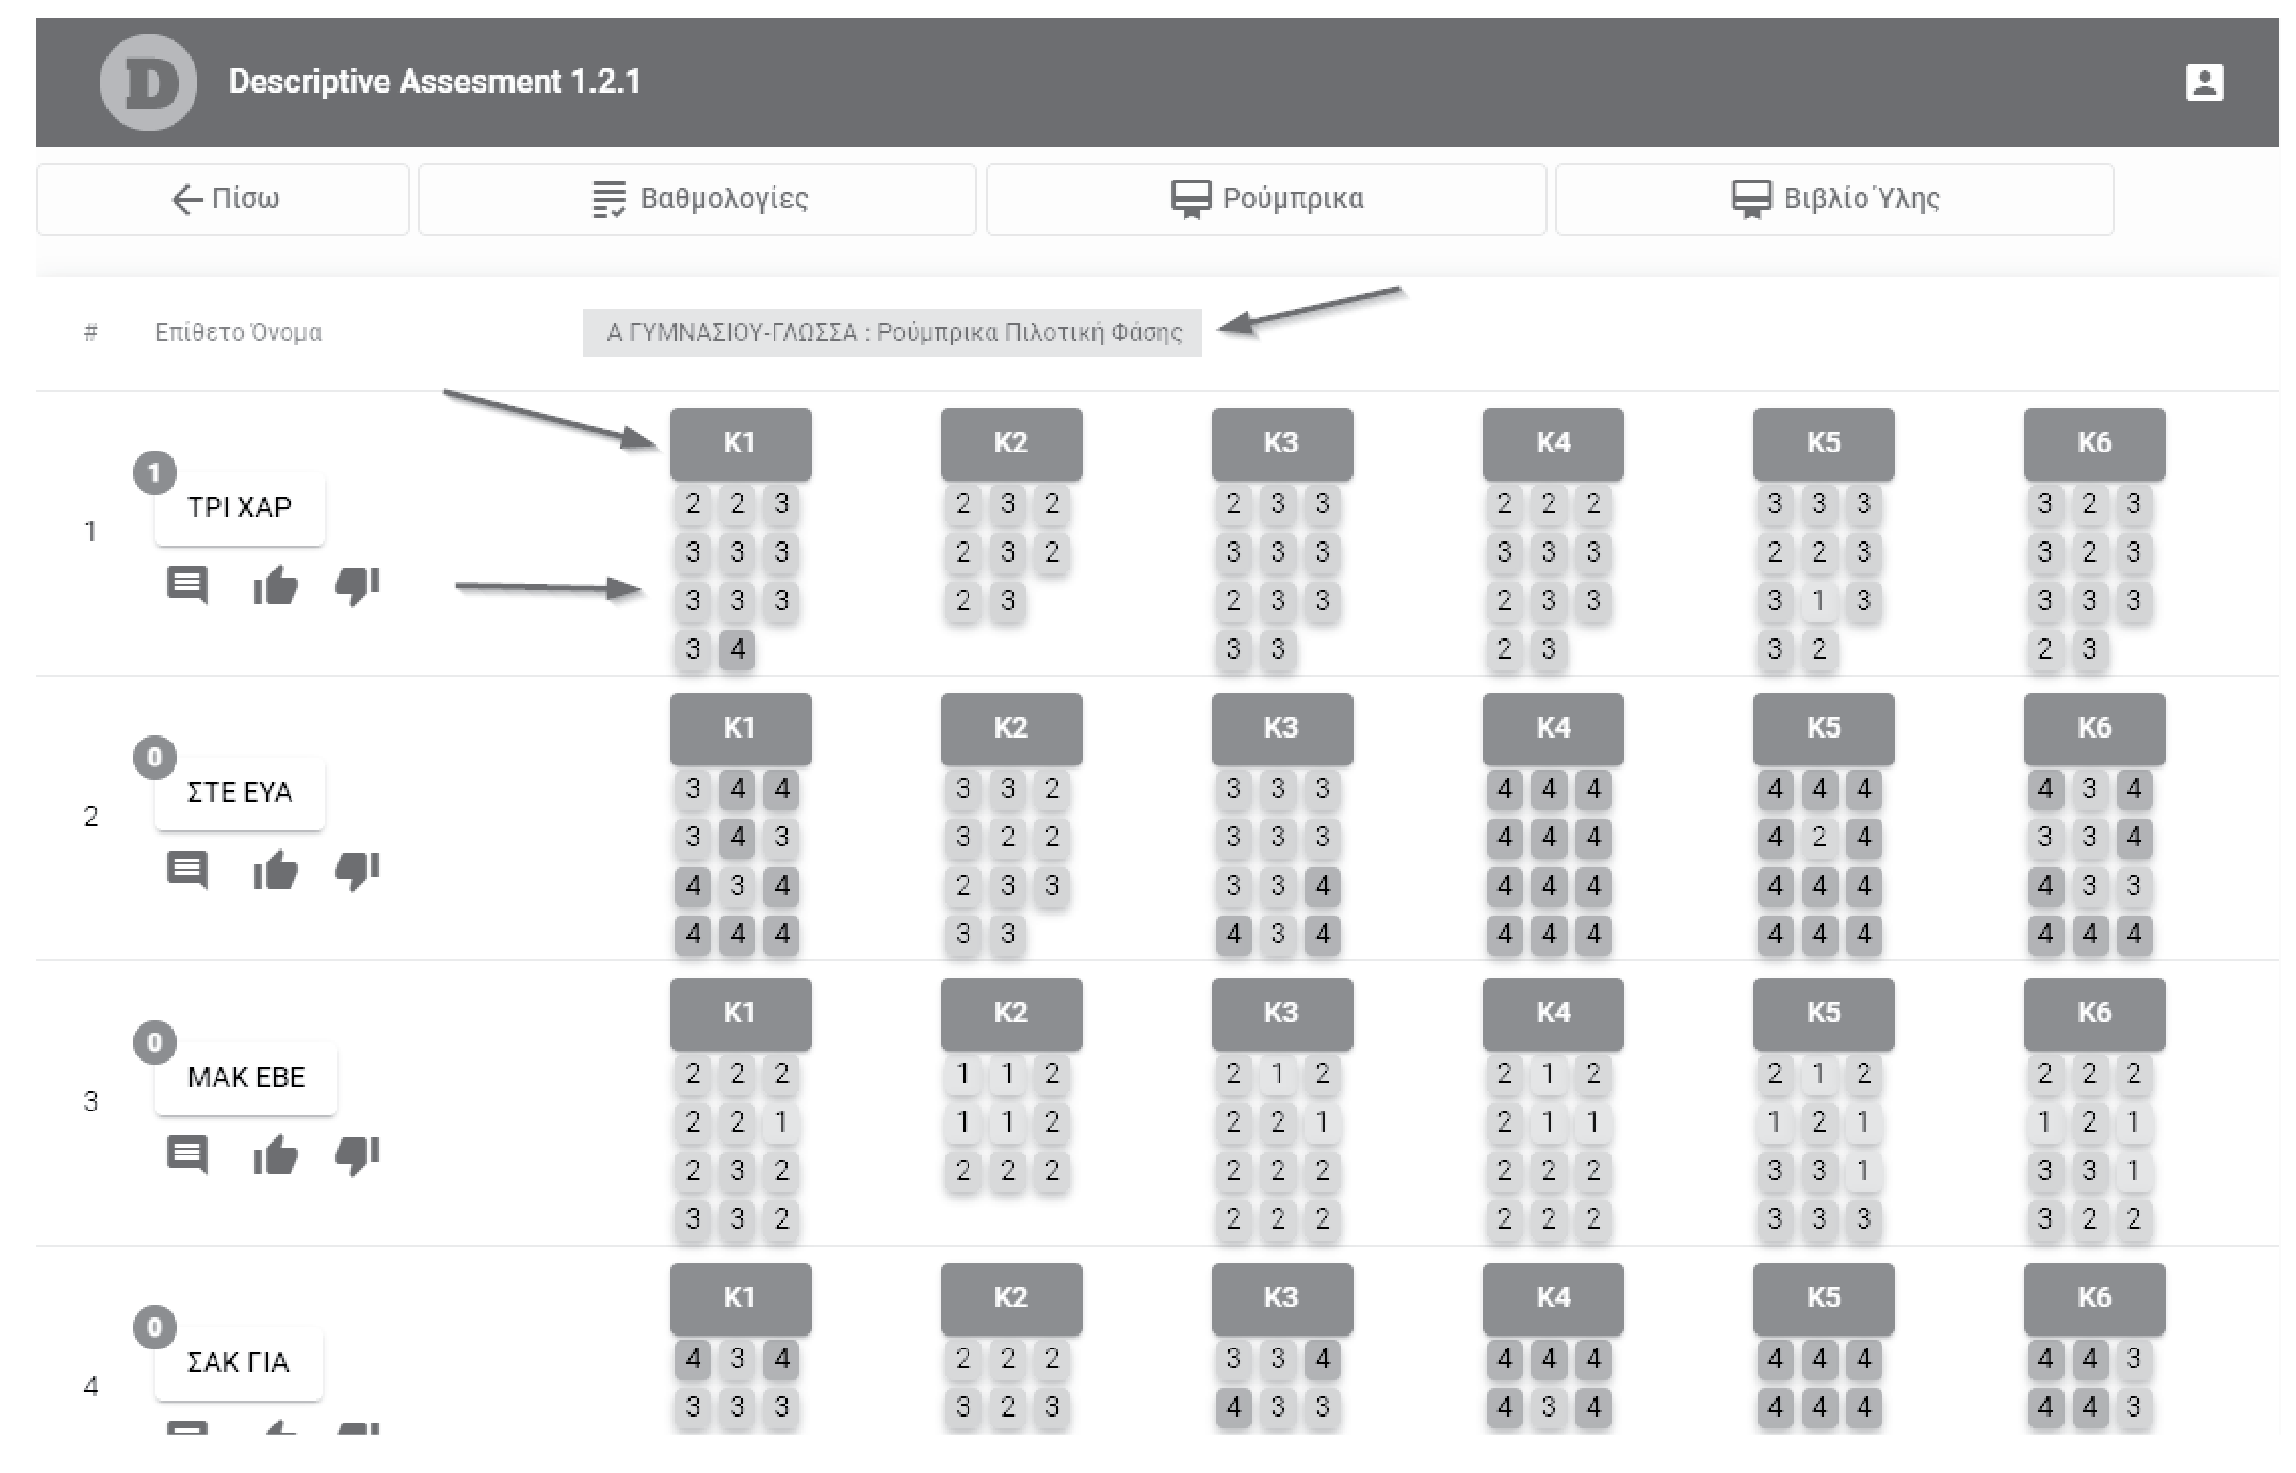2296x1473 pixels.
Task: Click the K2 header for ΣΑΚ ΓΙΑ
Action: point(1011,1298)
